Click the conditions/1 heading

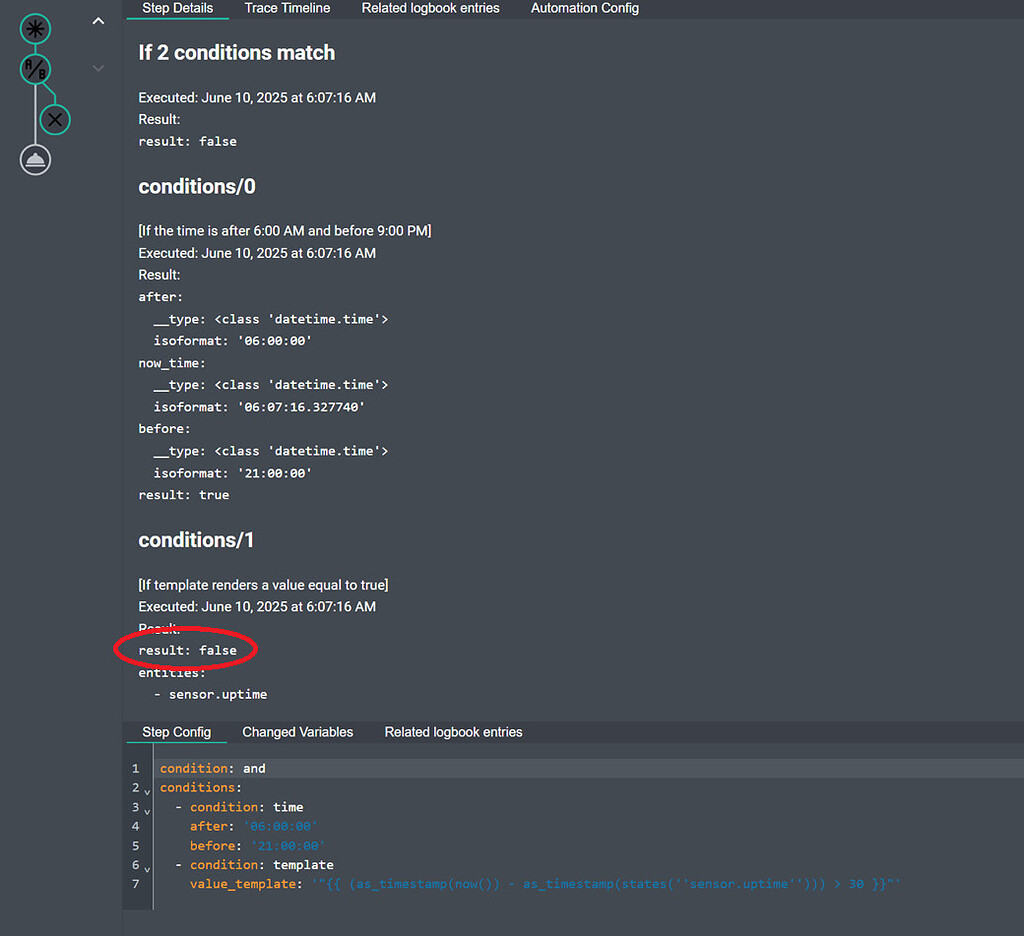pos(196,540)
